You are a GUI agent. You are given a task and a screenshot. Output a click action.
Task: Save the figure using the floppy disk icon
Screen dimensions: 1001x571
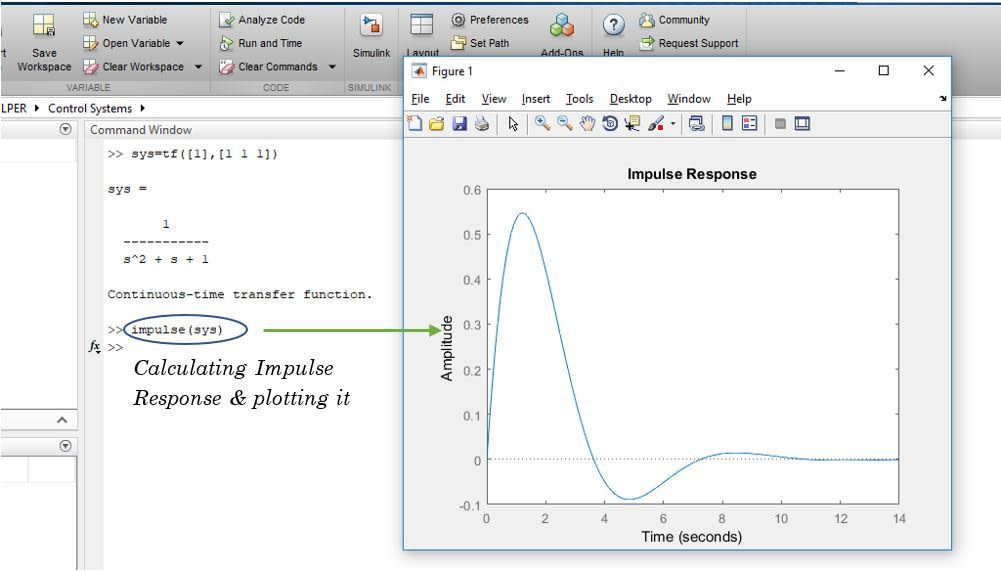click(x=460, y=123)
